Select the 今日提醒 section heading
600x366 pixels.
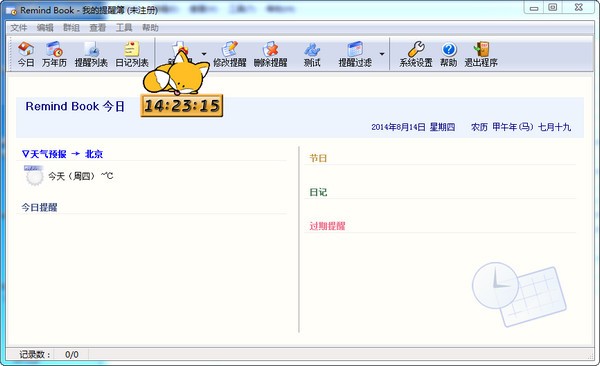click(39, 207)
